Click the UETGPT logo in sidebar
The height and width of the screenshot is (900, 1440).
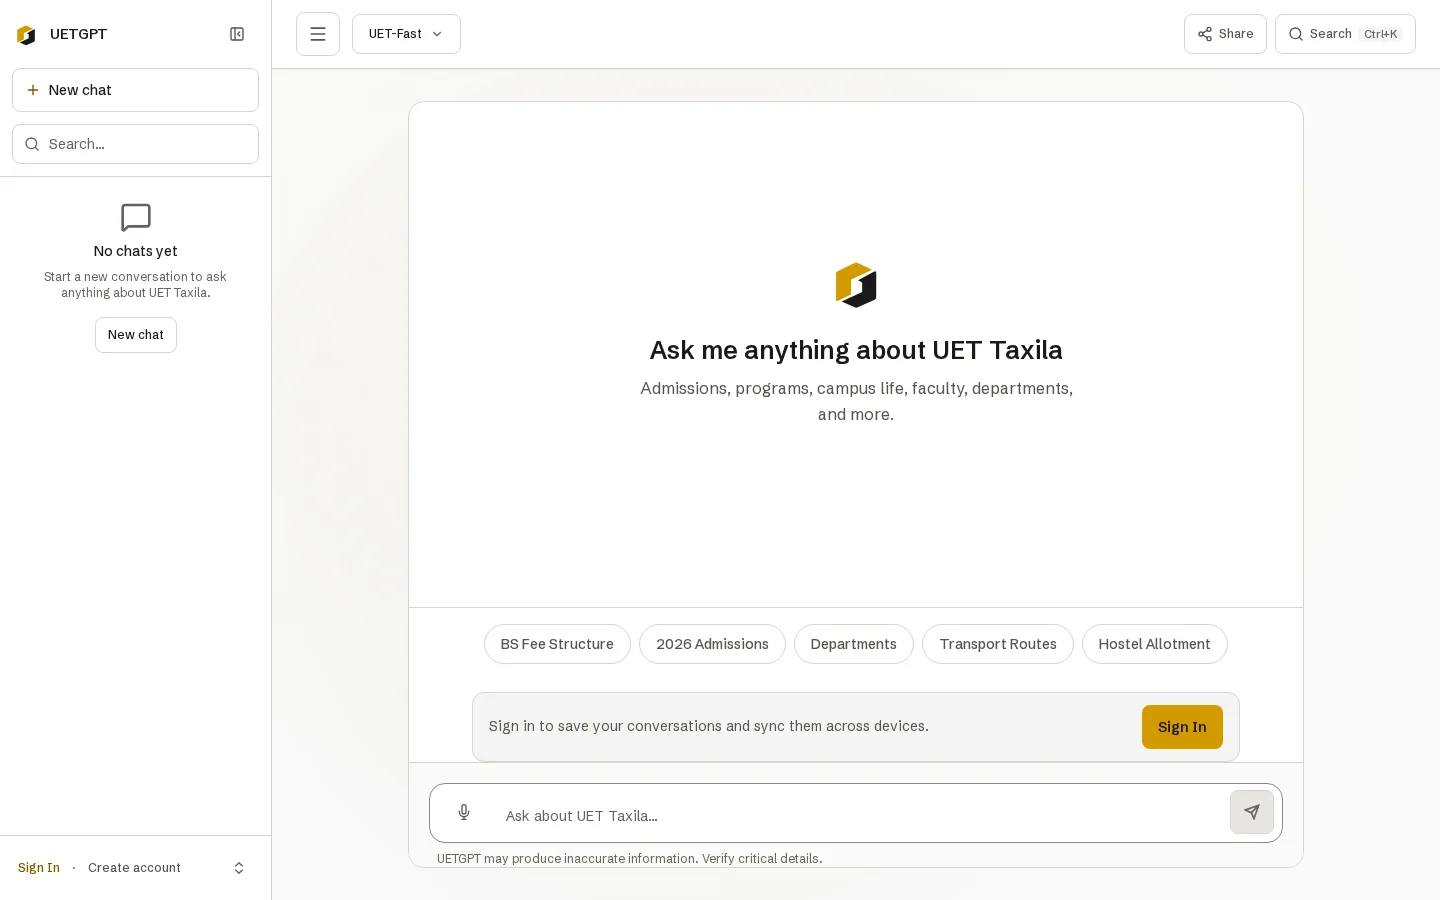coord(27,35)
